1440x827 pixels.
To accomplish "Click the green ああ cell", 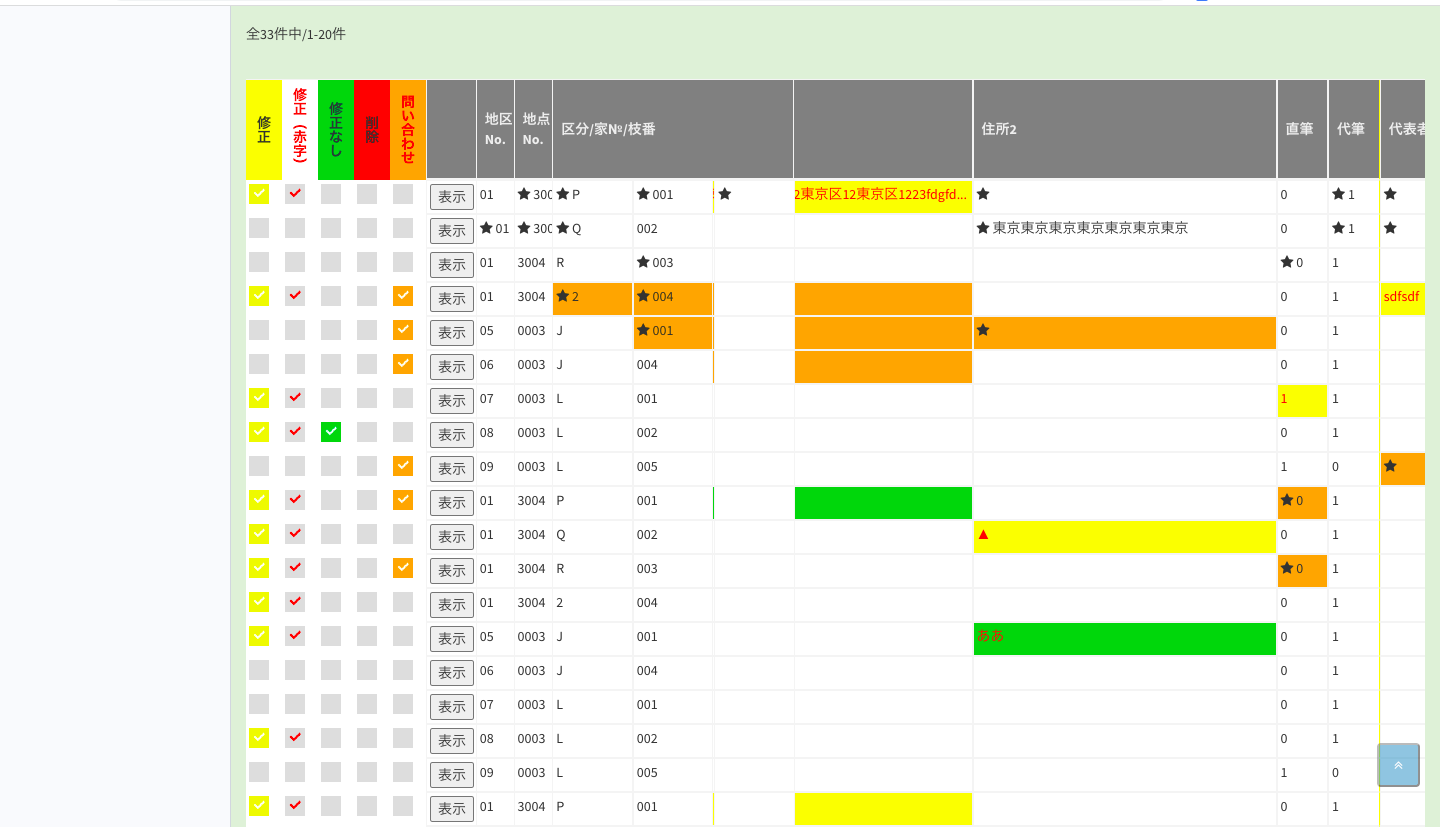I will pyautogui.click(x=1125, y=637).
